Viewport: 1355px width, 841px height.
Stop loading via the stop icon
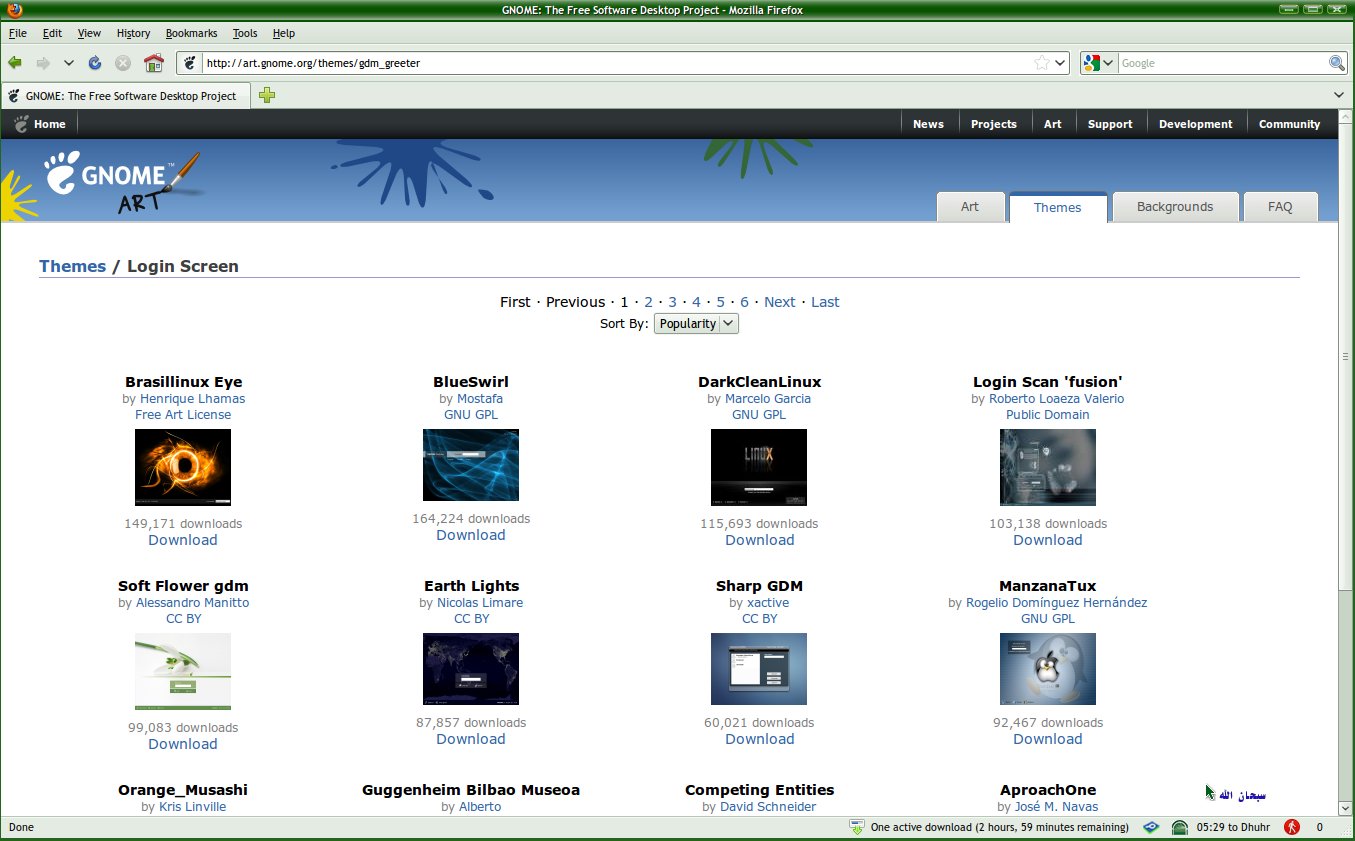(x=123, y=62)
